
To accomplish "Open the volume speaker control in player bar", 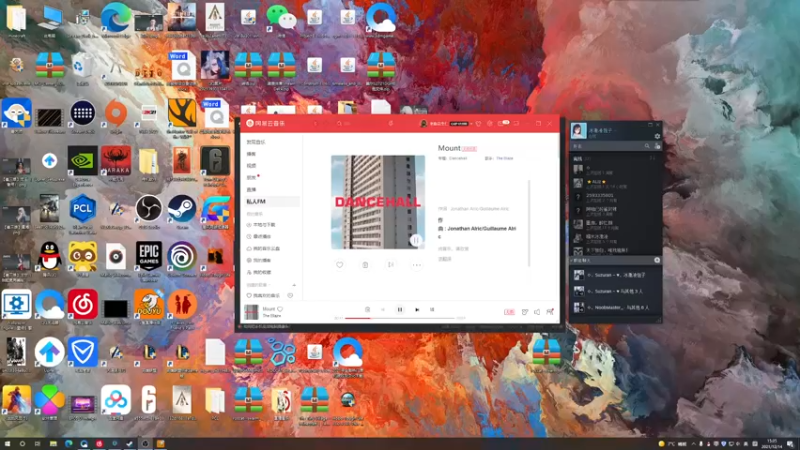I will (537, 312).
